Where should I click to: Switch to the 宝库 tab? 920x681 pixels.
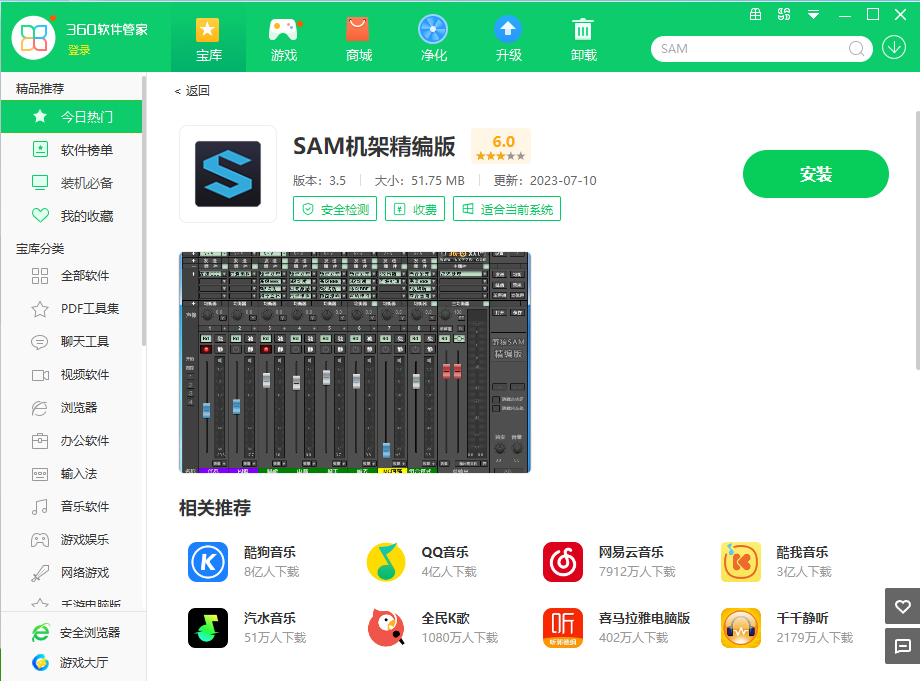pyautogui.click(x=208, y=39)
